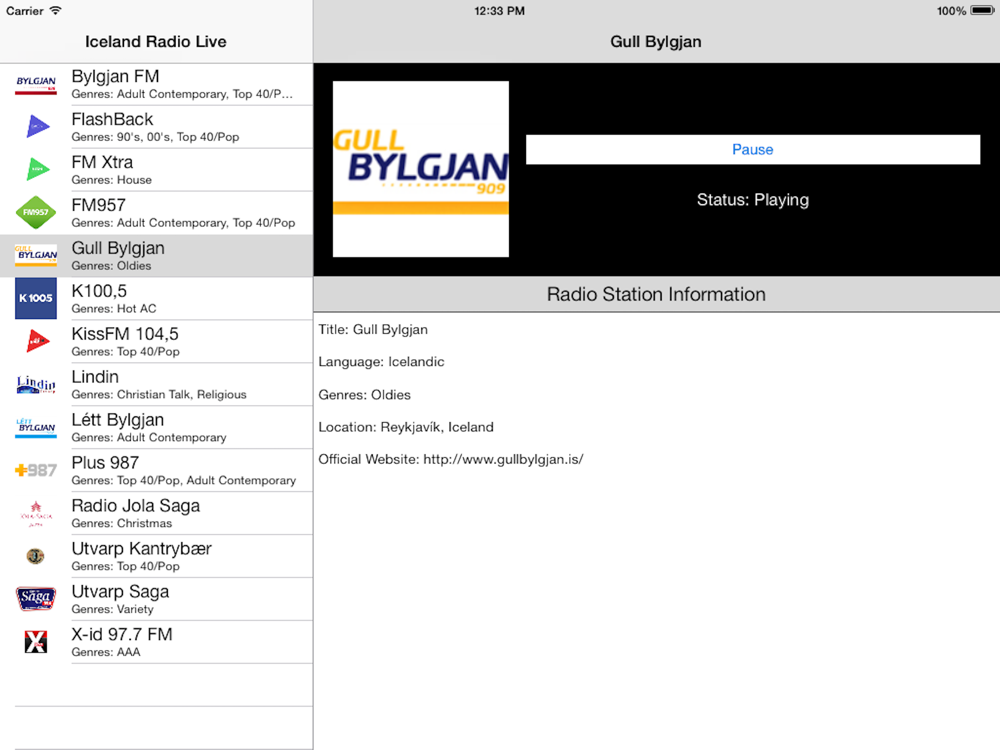Click the 'Iceland Radio Live' header title
This screenshot has width=1000, height=750.
pyautogui.click(x=156, y=41)
